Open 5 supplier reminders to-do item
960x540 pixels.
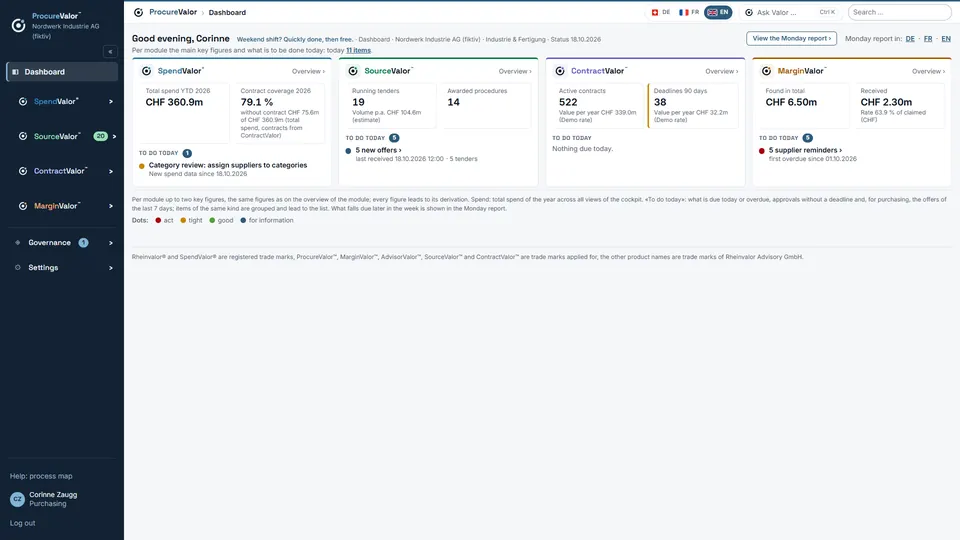pos(805,150)
